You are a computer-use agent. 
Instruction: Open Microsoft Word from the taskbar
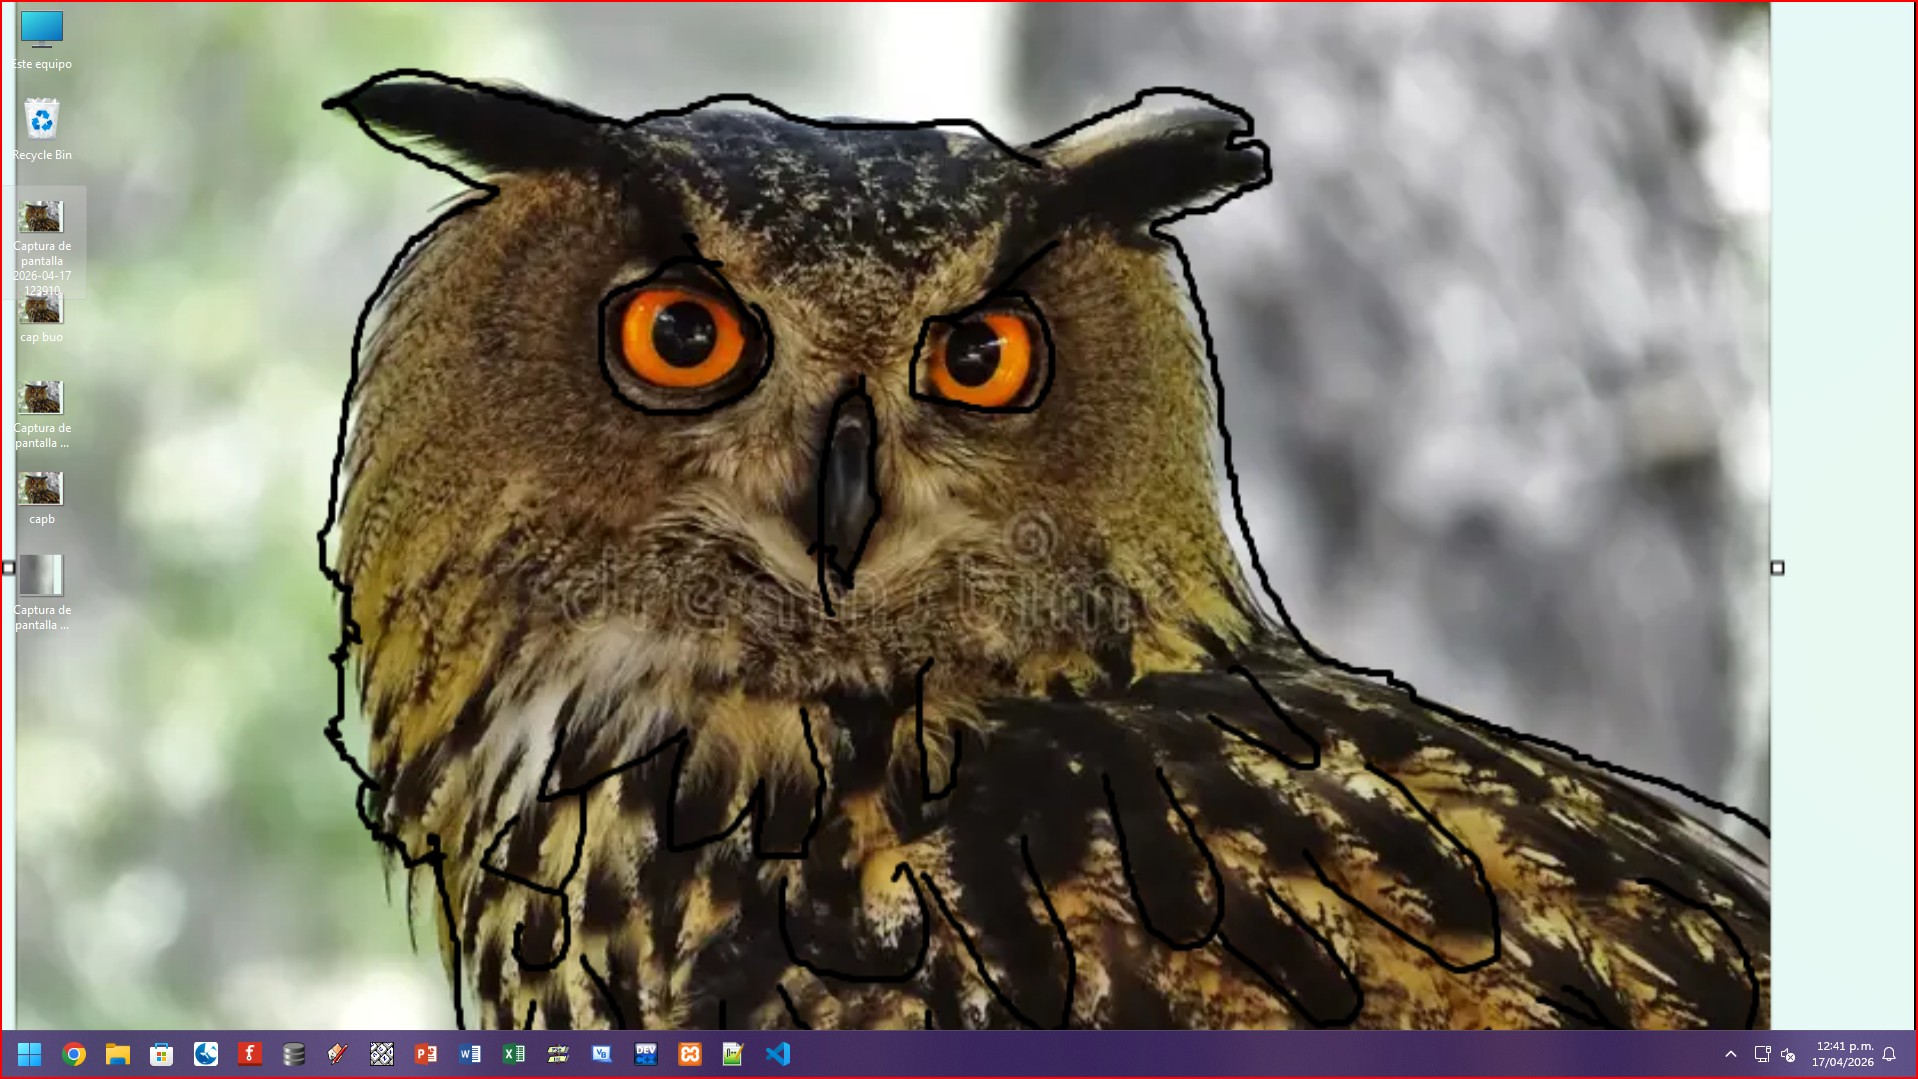[470, 1054]
